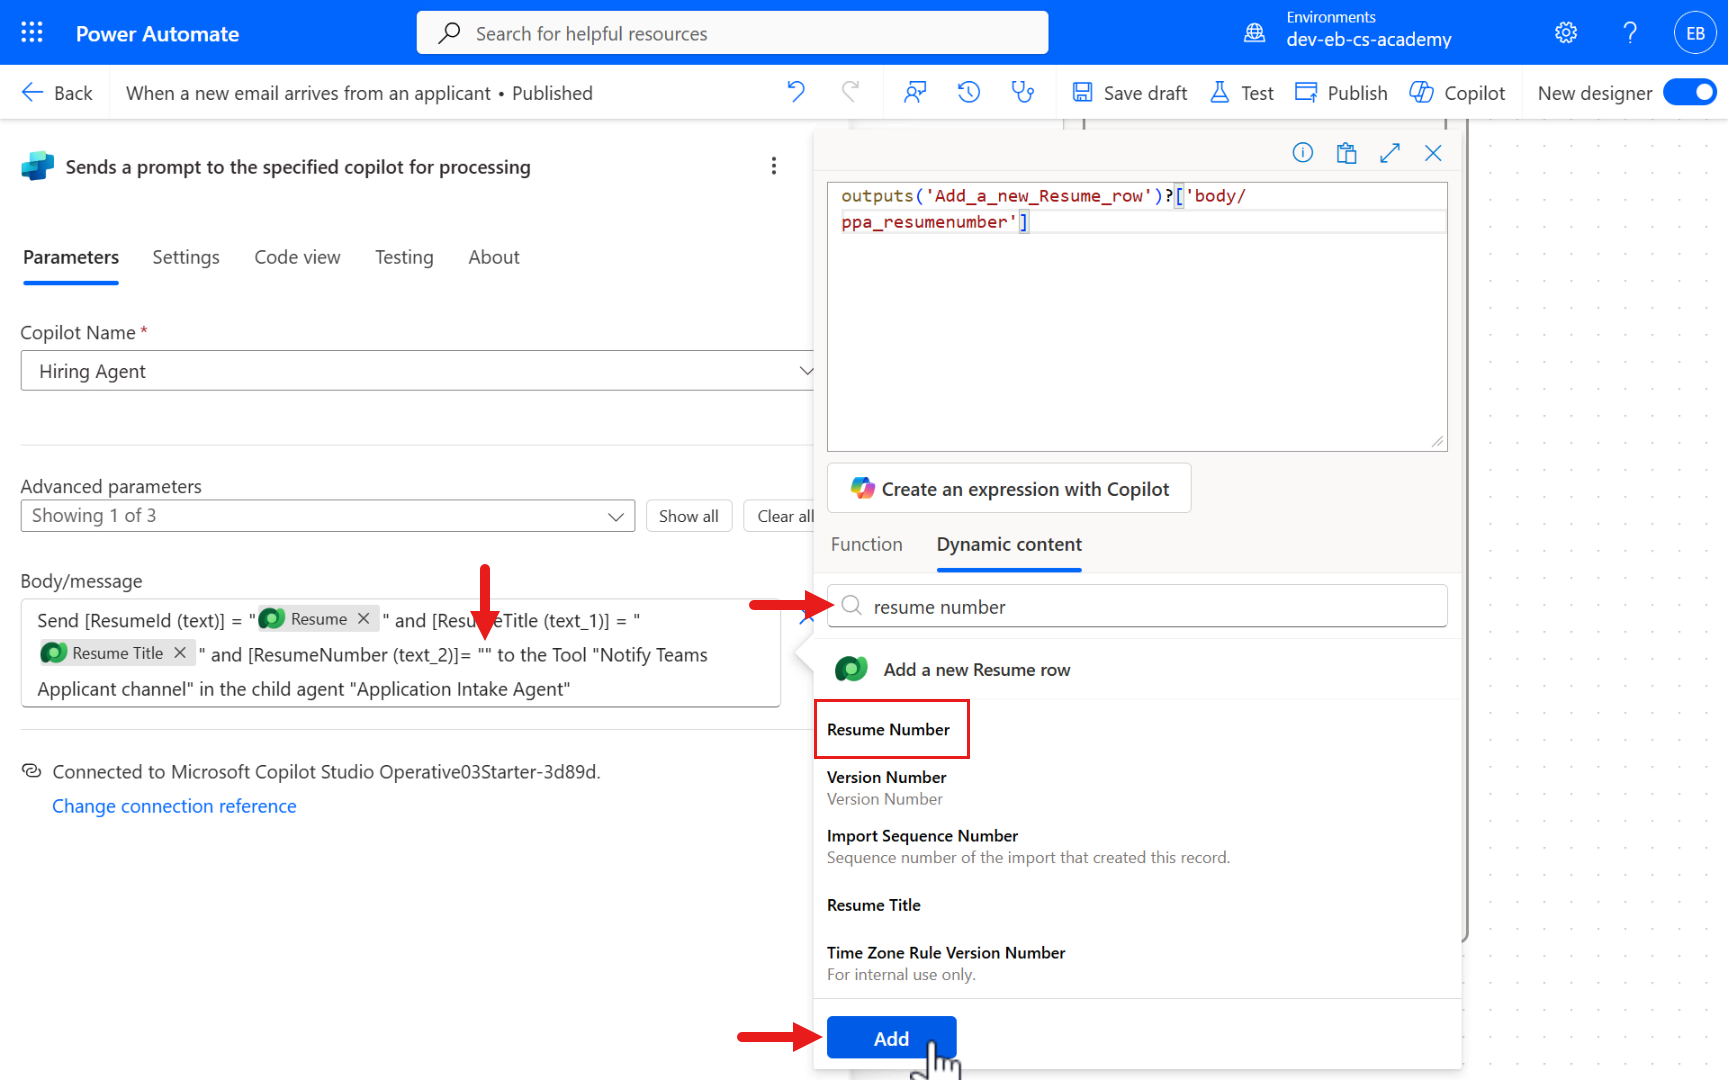Expand the expression editor to full screen

[1389, 153]
